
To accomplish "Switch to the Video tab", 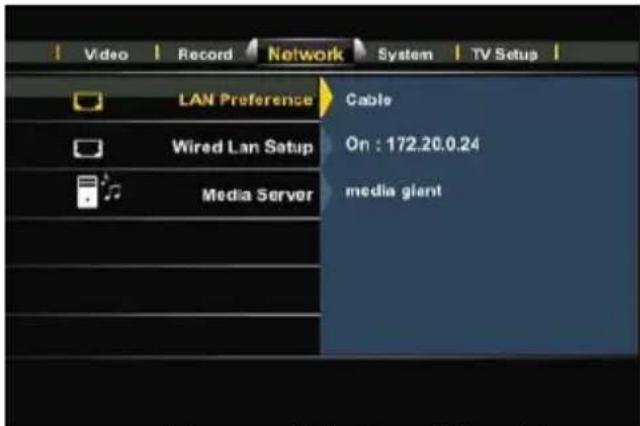I will pos(106,54).
